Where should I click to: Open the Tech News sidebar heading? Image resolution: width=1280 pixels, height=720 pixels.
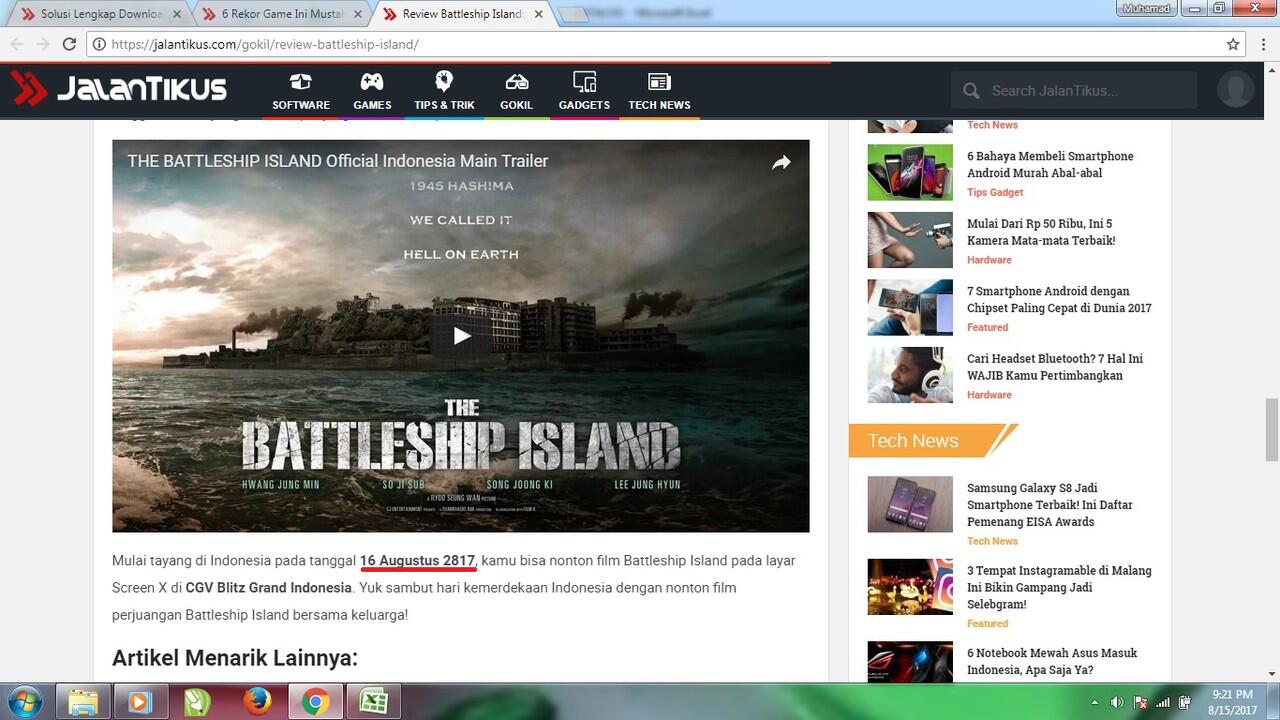pos(913,441)
